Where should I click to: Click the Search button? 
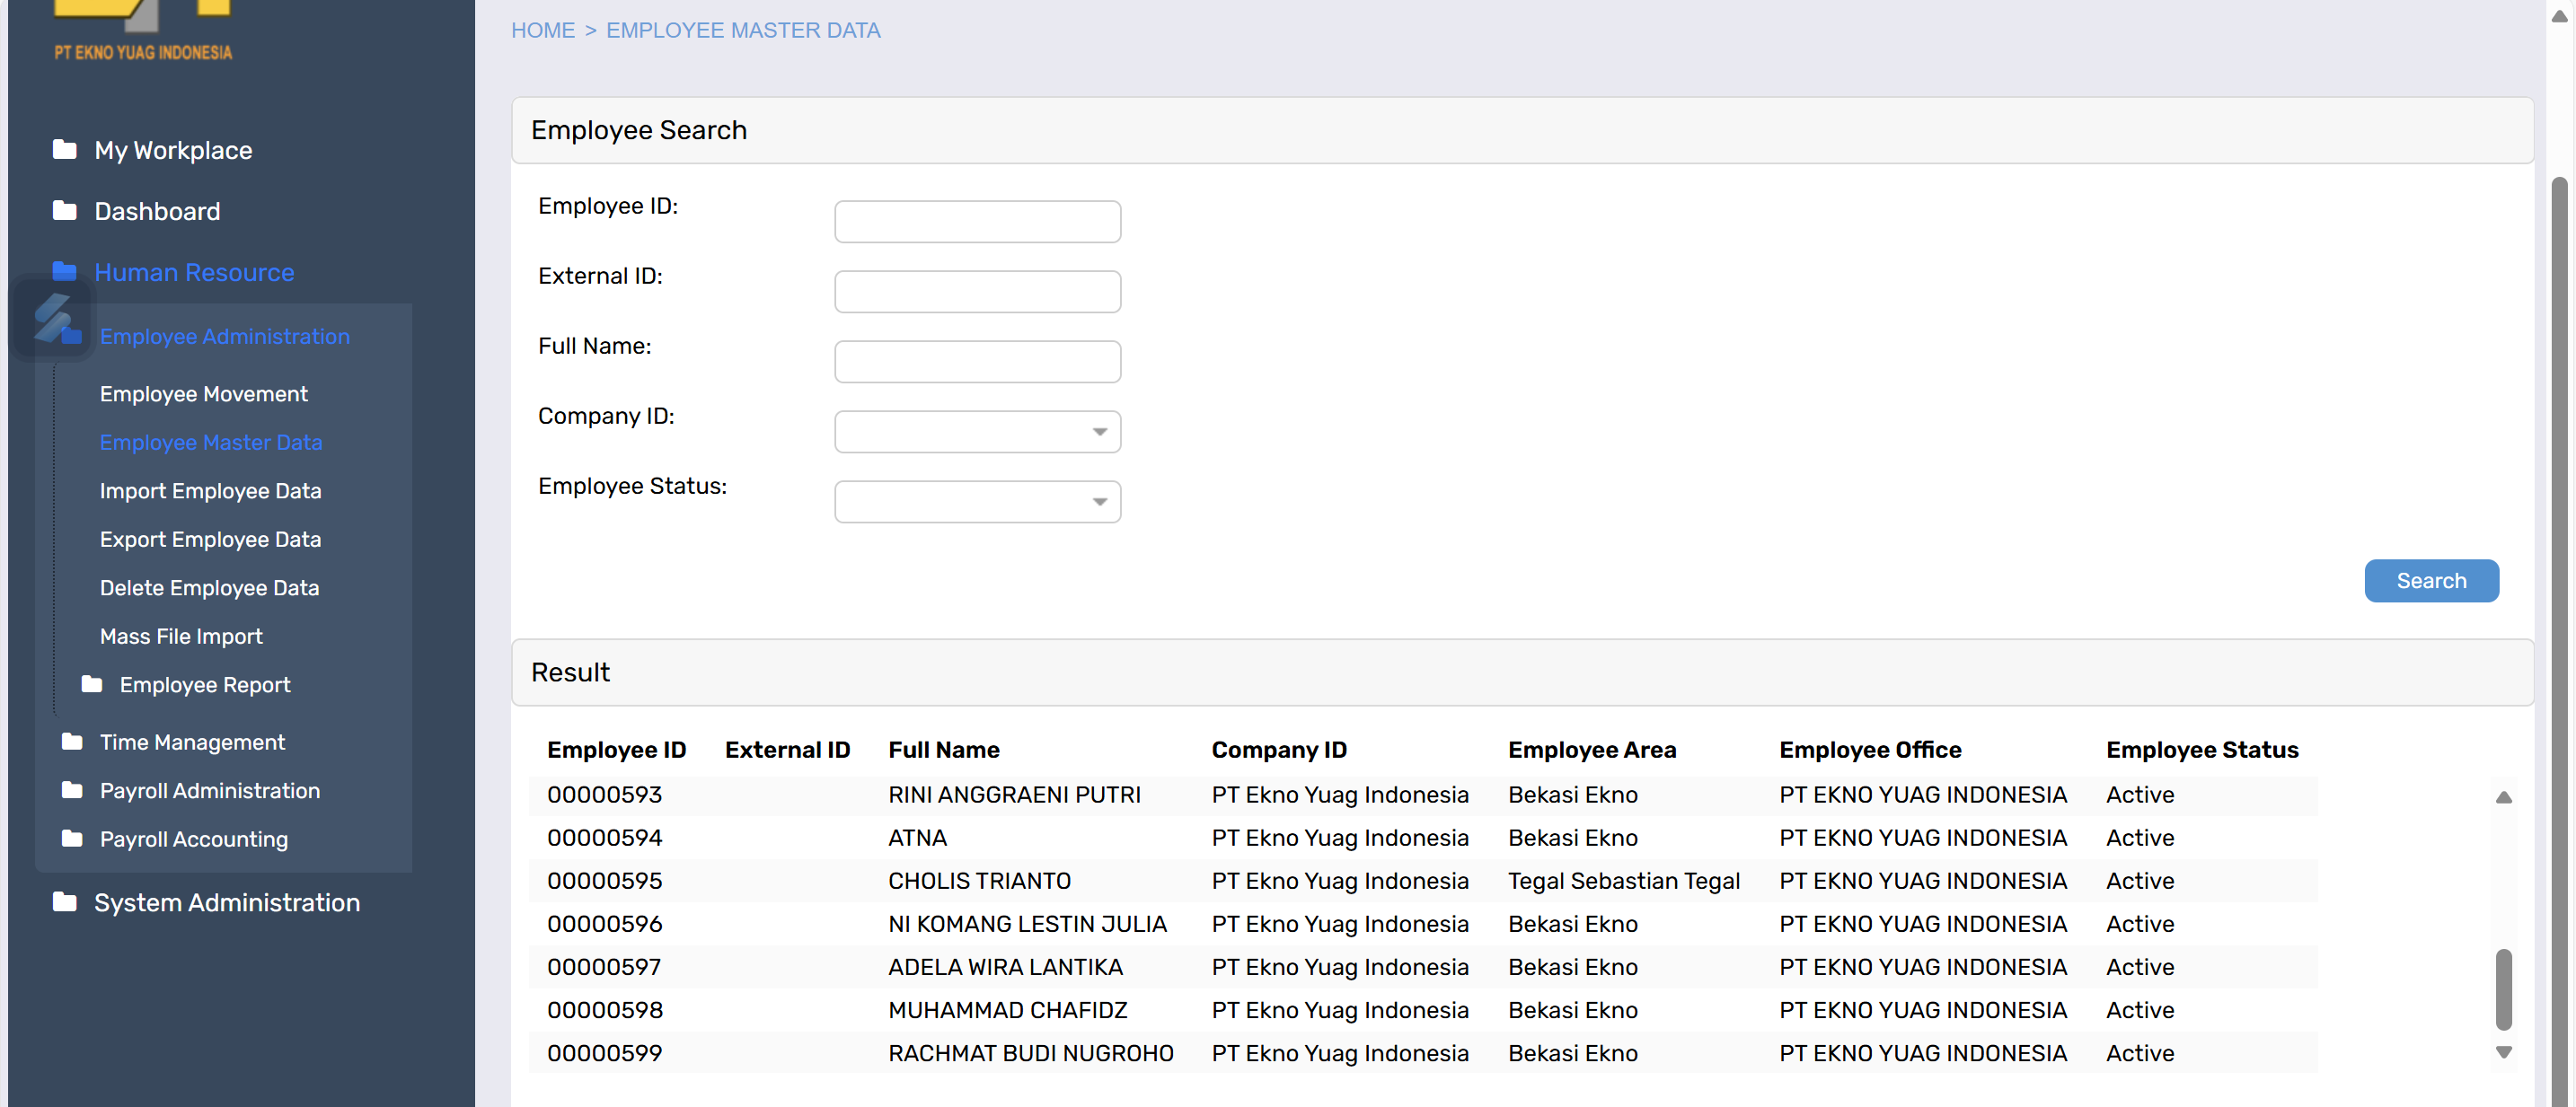tap(2431, 581)
